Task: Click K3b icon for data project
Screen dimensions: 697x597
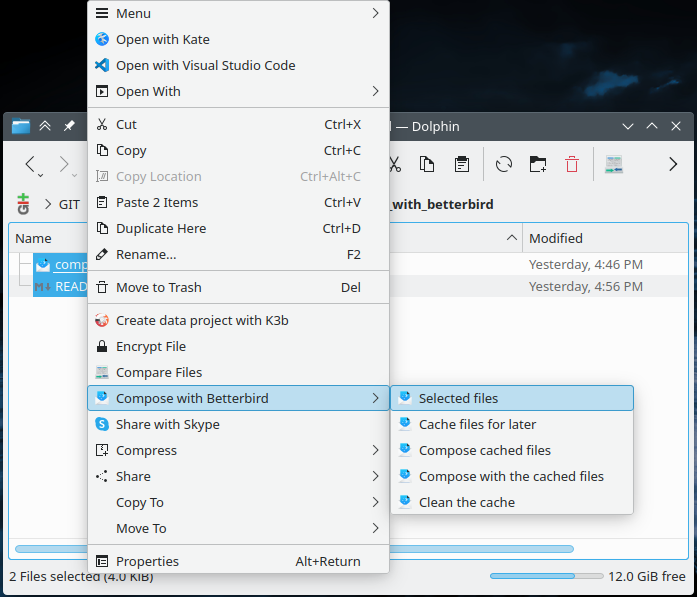Action: [x=102, y=321]
